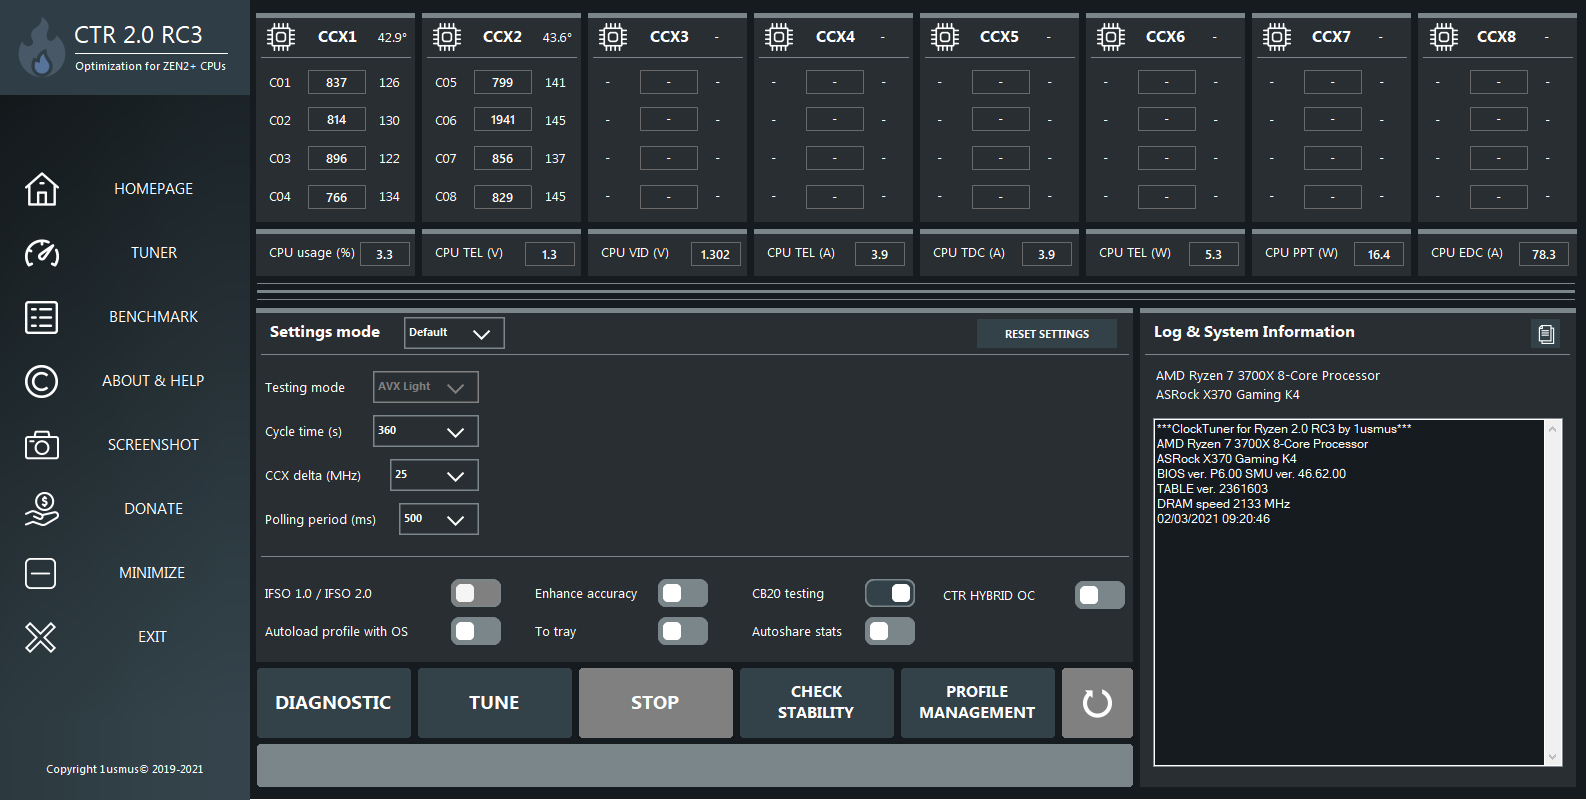This screenshot has height=800, width=1586.
Task: Enable Autoload profile with OS
Action: [476, 631]
